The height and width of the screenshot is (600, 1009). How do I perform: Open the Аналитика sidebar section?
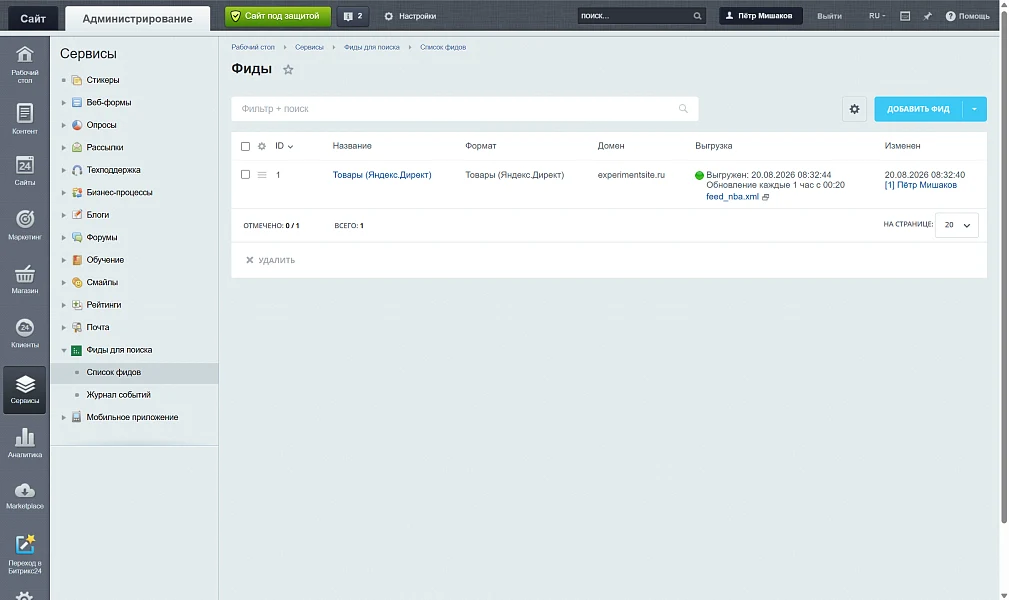pyautogui.click(x=24, y=443)
